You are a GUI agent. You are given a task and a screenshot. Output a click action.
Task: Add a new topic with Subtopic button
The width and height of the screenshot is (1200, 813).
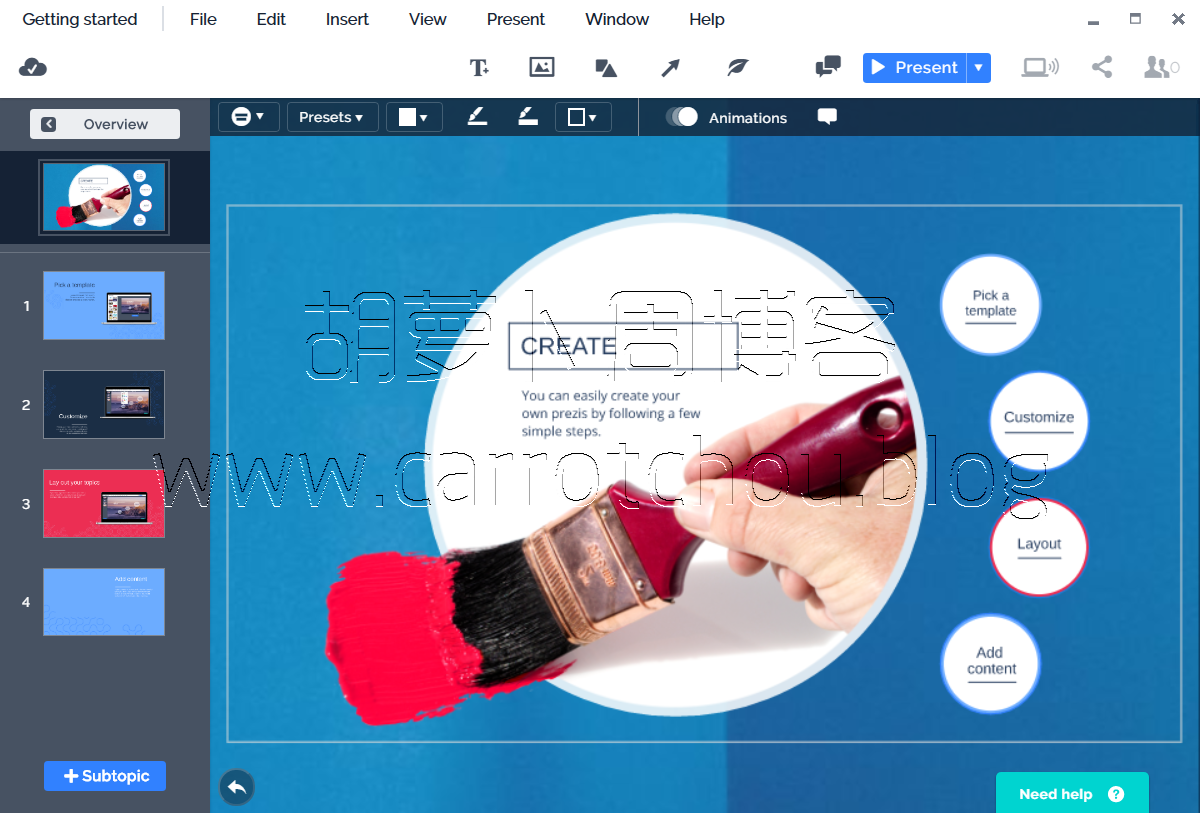[x=105, y=776]
